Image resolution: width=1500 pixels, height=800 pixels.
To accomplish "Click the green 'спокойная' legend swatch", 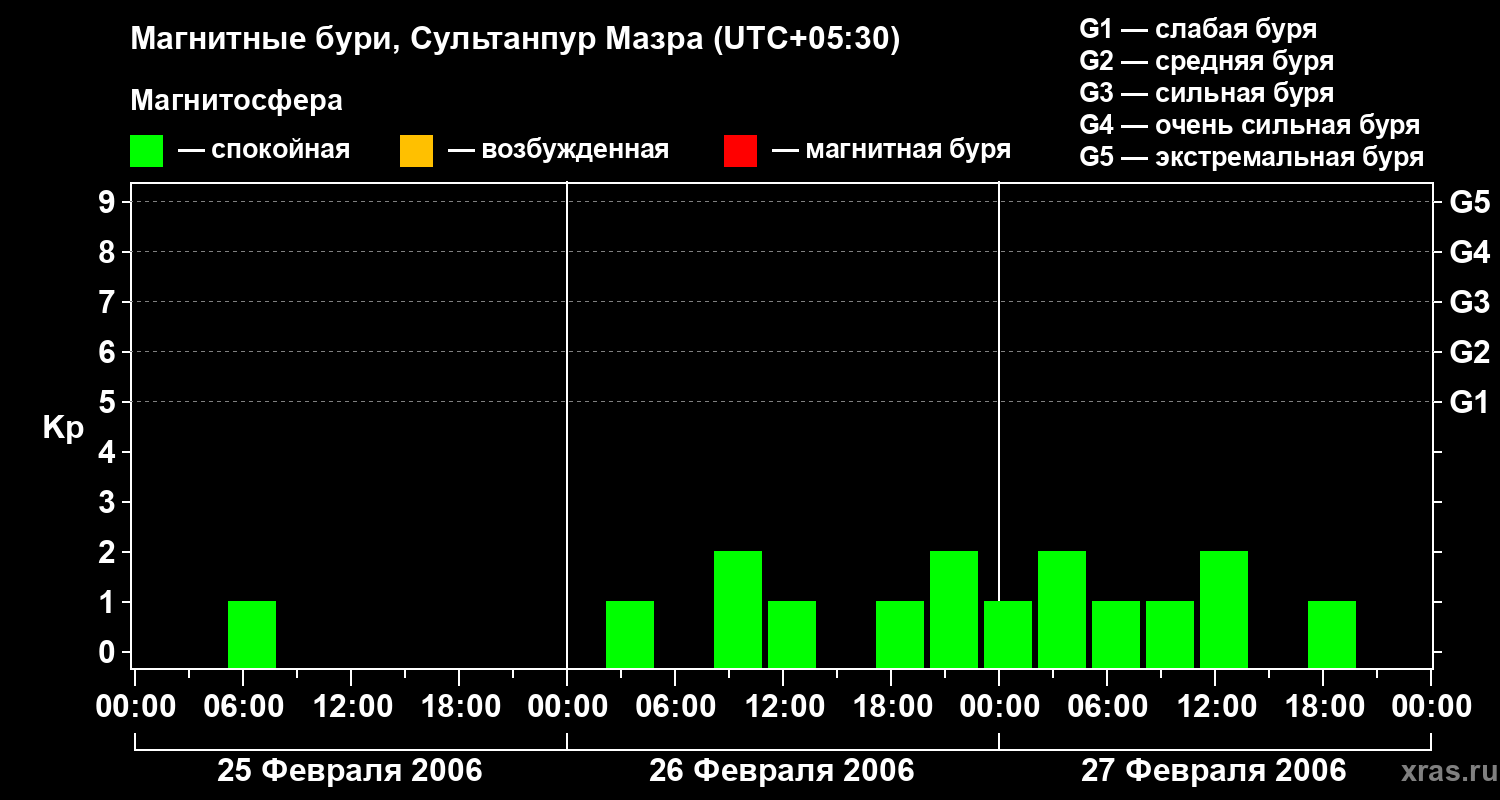I will pos(147,151).
